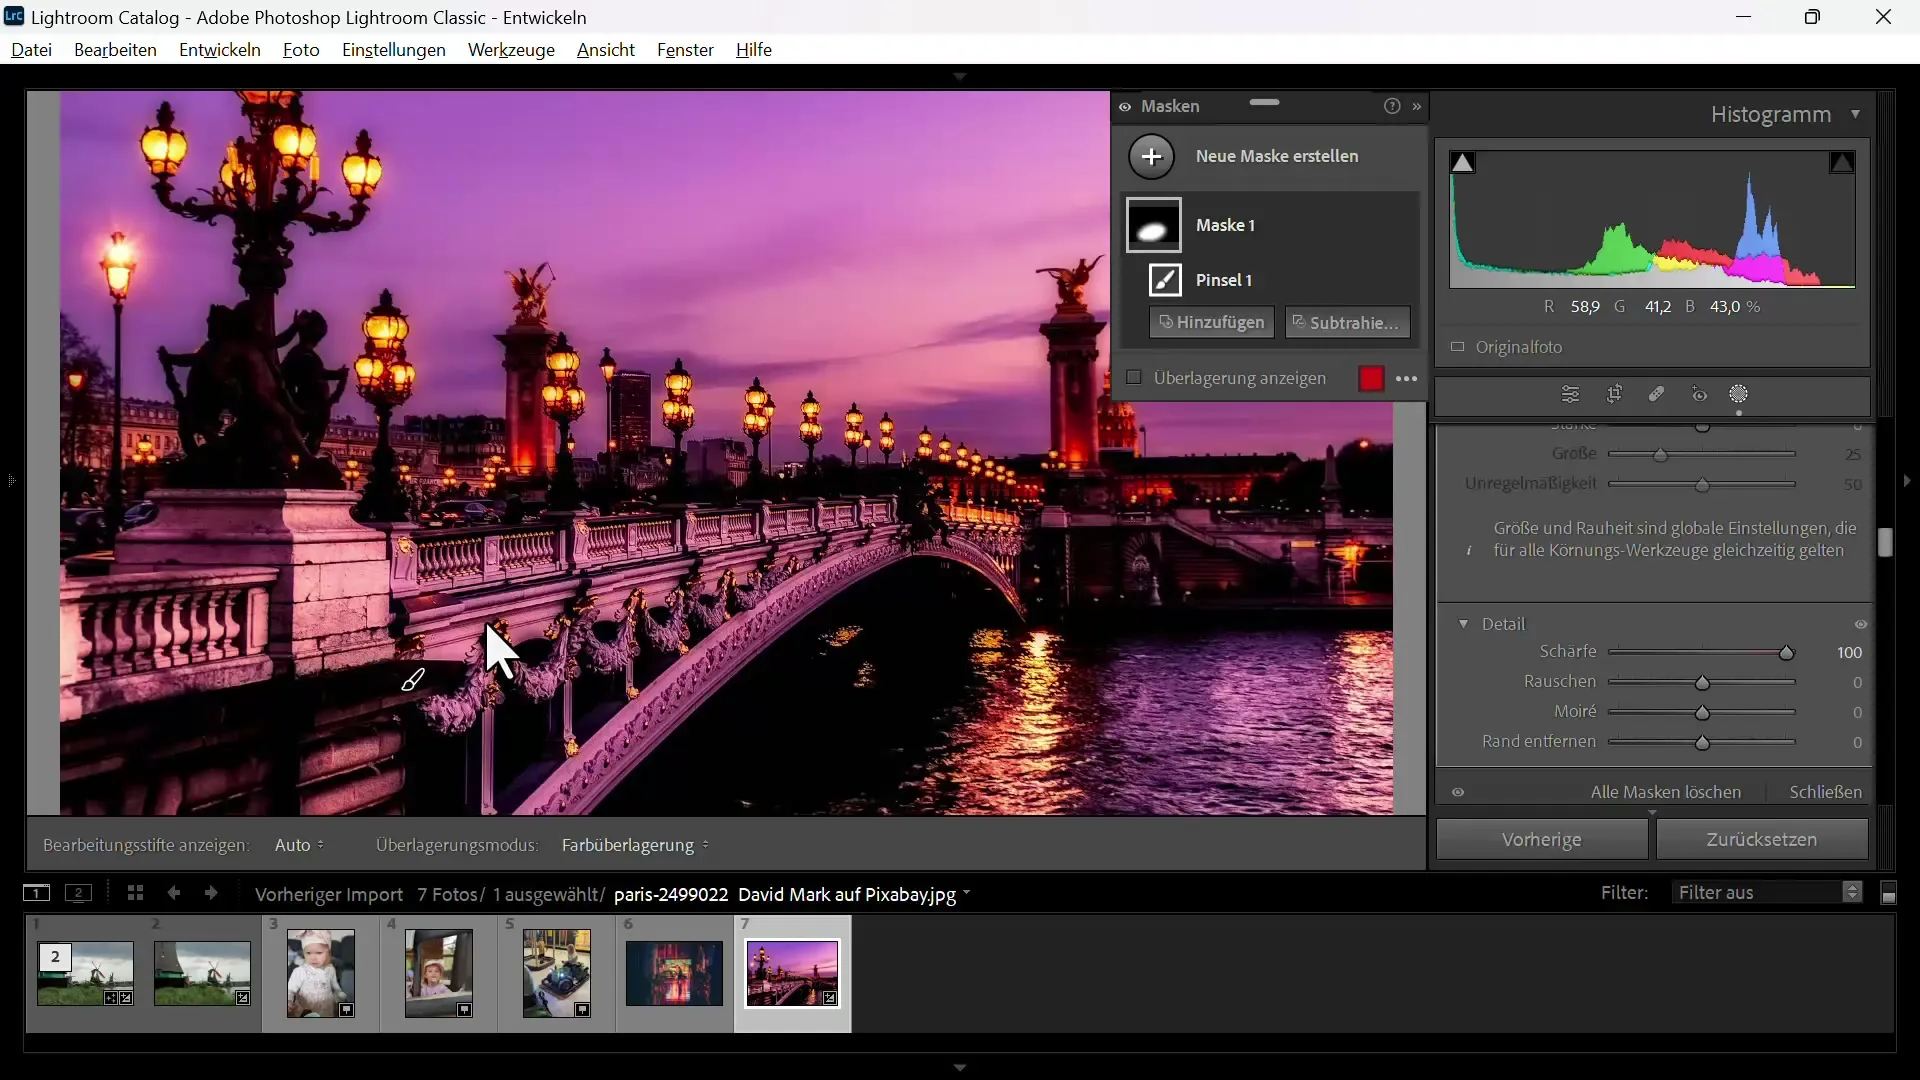This screenshot has width=1920, height=1080.
Task: Open the Hilfe menu
Action: 754,50
